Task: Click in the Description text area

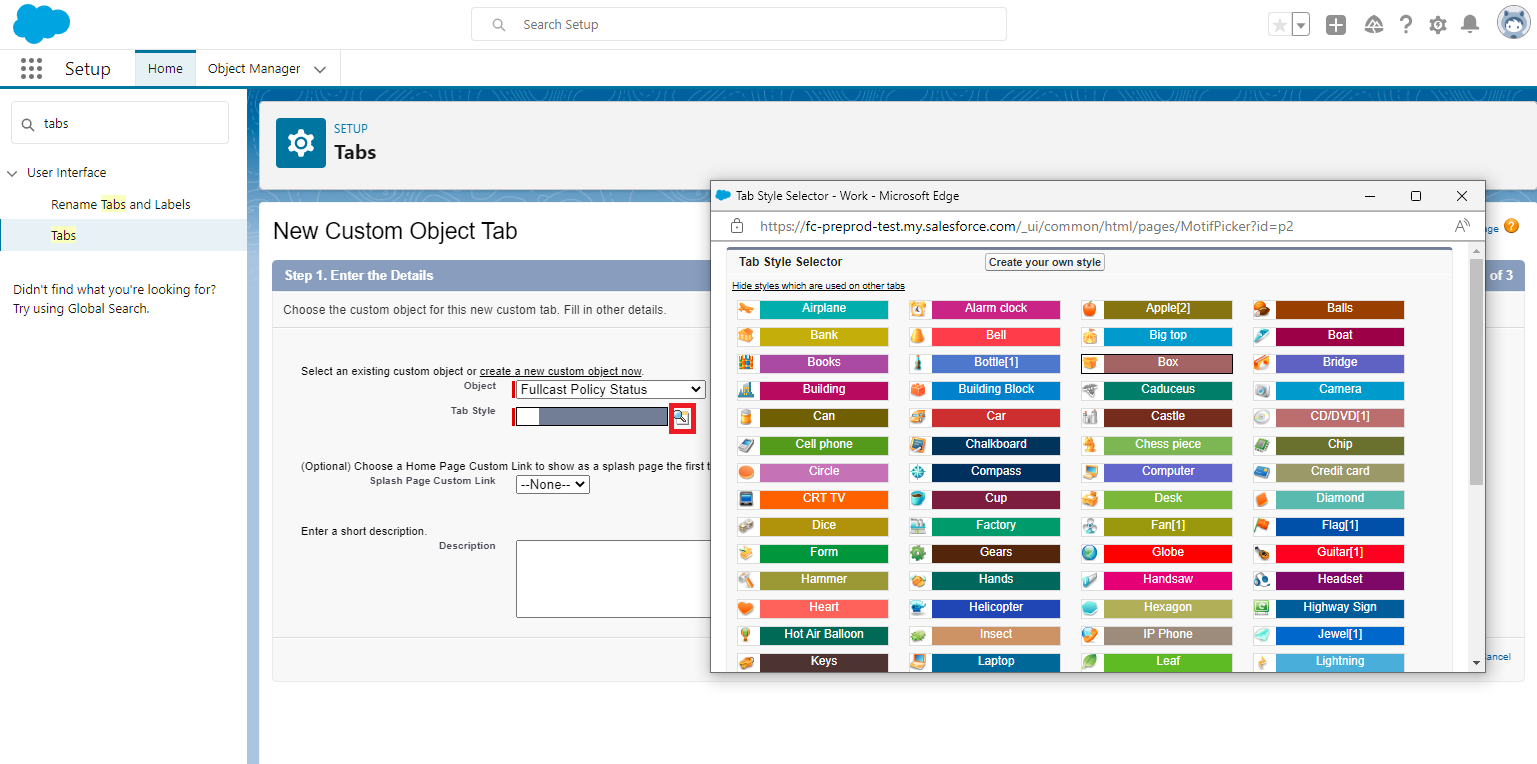Action: [613, 579]
